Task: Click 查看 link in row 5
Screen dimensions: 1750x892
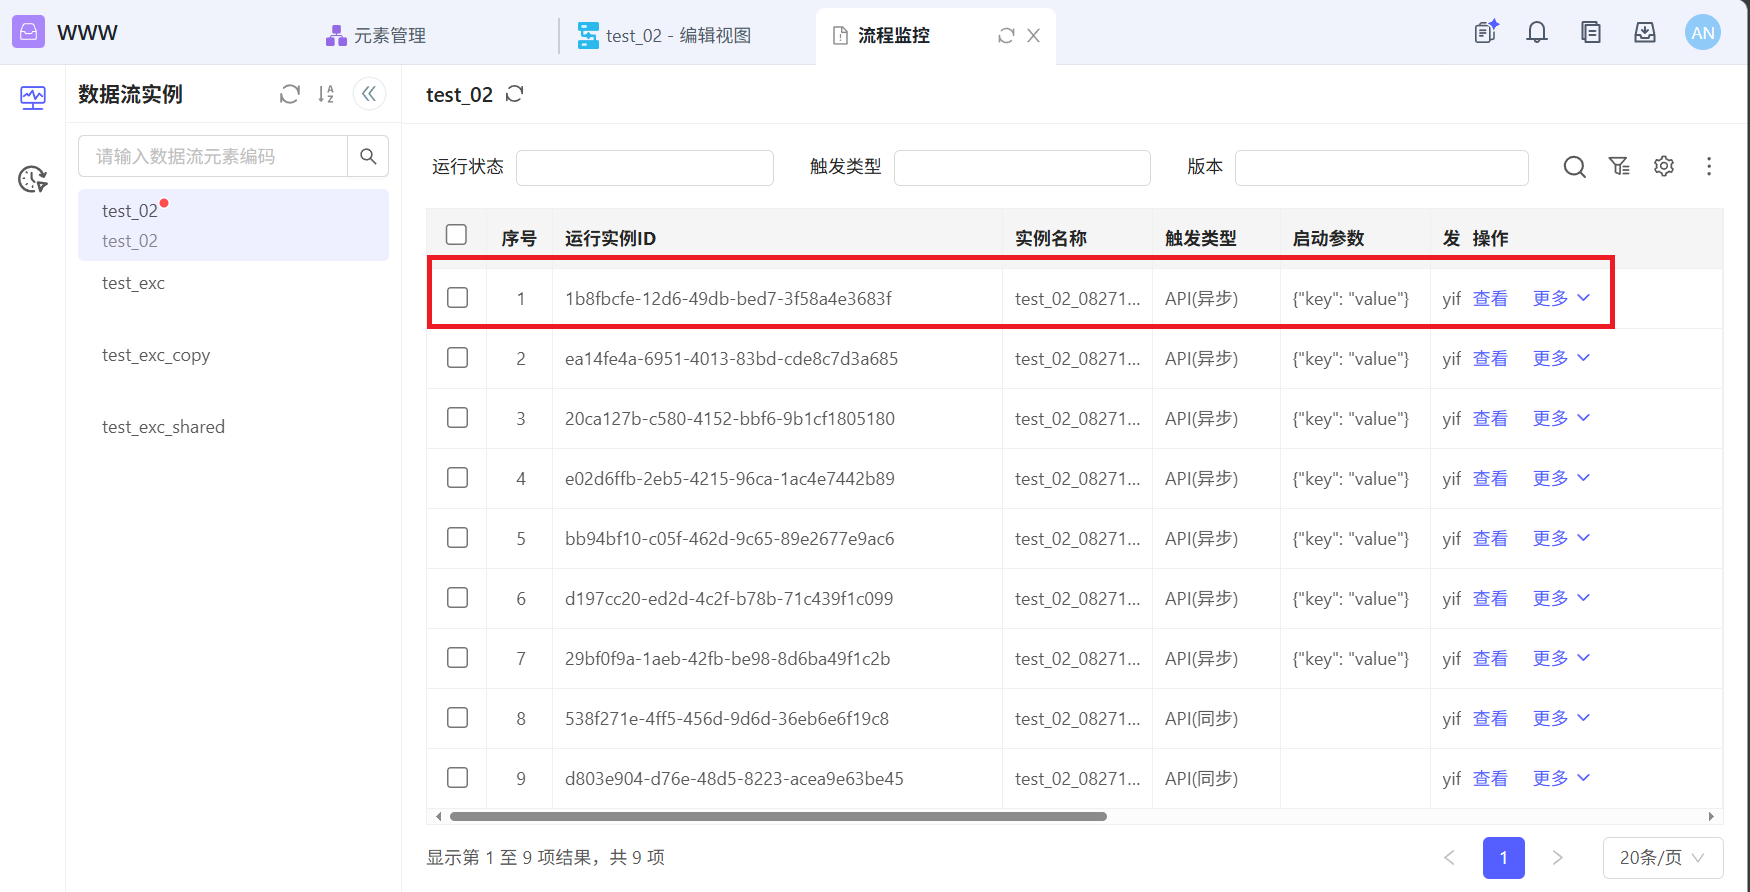Action: (x=1490, y=538)
